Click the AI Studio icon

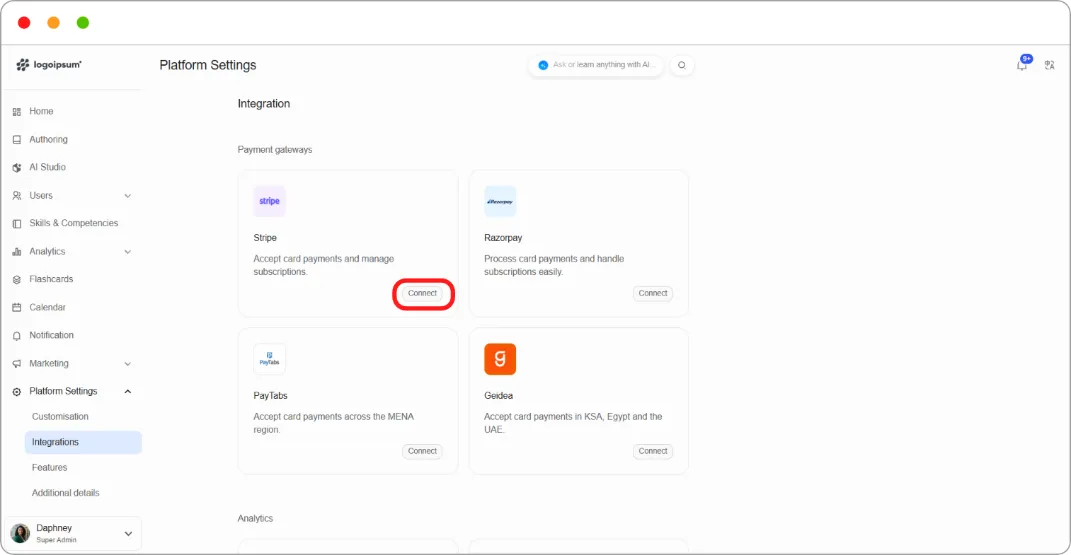pos(17,167)
